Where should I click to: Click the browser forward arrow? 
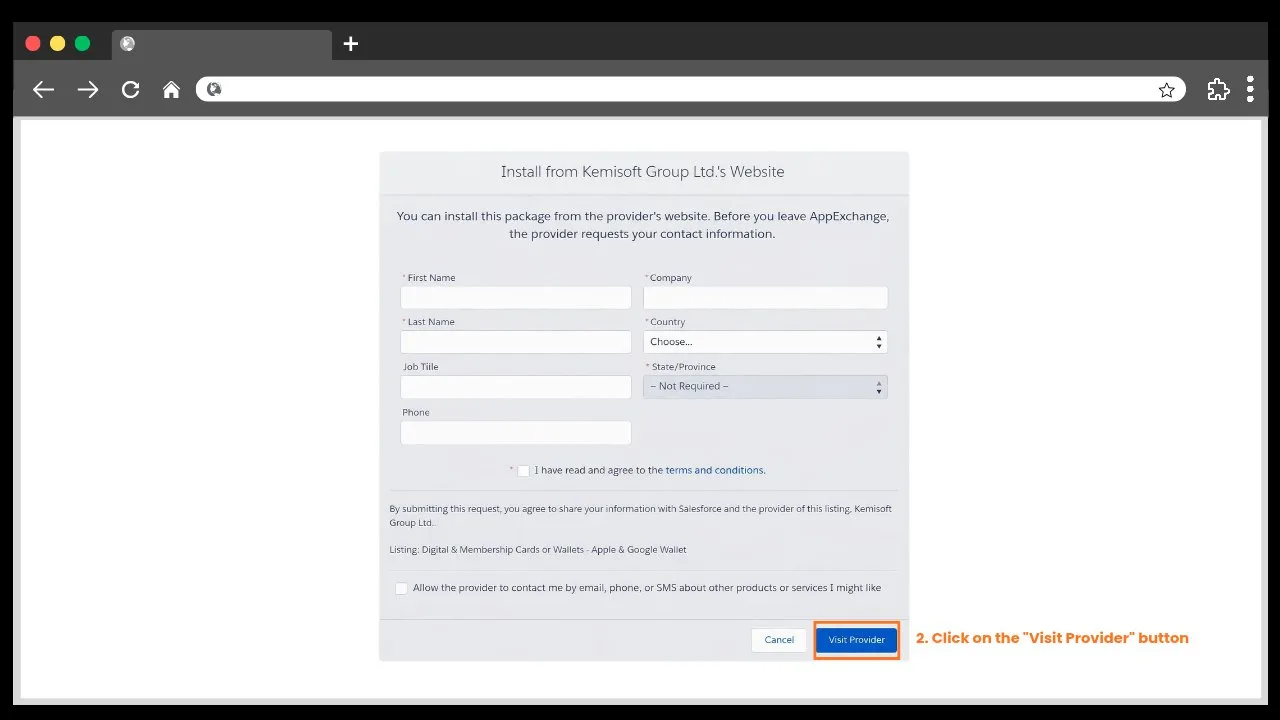pyautogui.click(x=88, y=90)
